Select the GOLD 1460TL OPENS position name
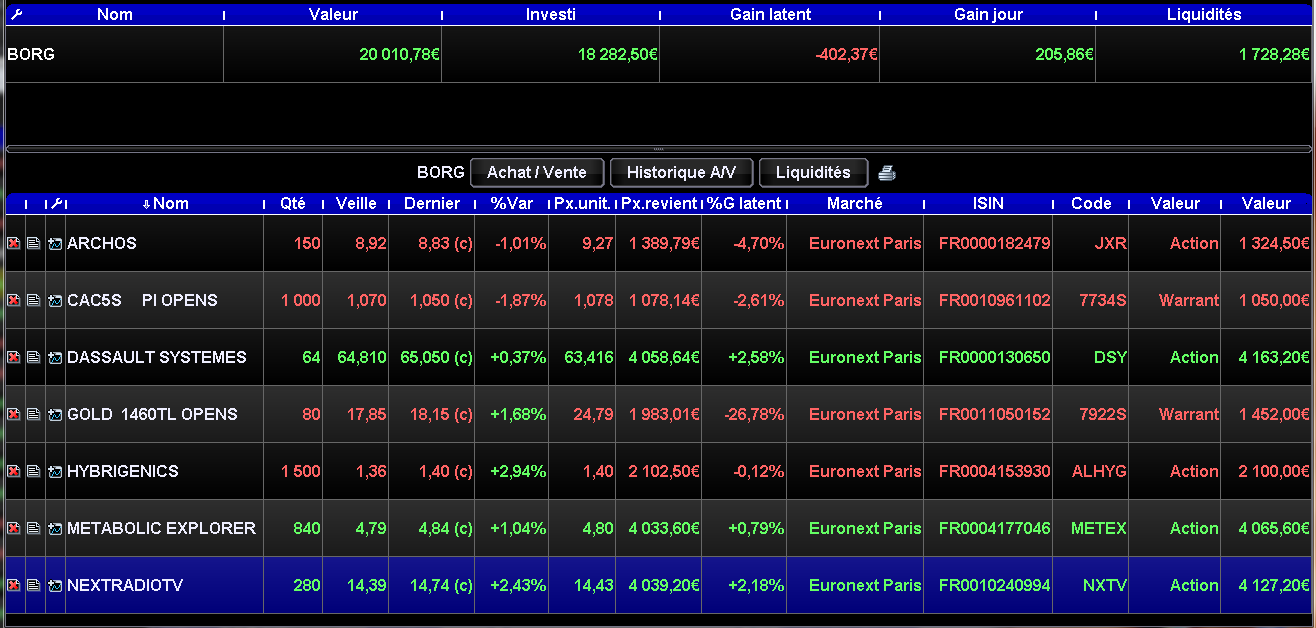This screenshot has width=1316, height=628. (x=152, y=414)
